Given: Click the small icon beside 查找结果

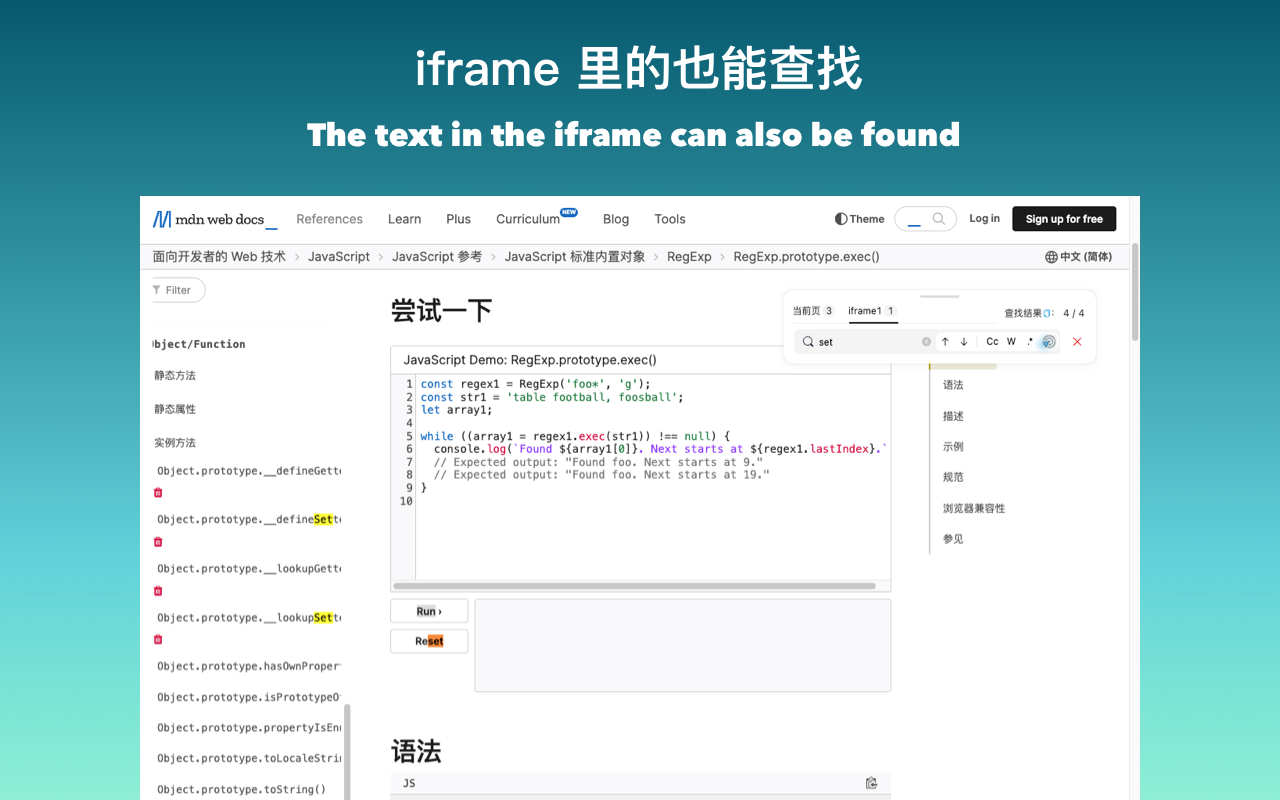Looking at the screenshot, I should [x=1049, y=313].
